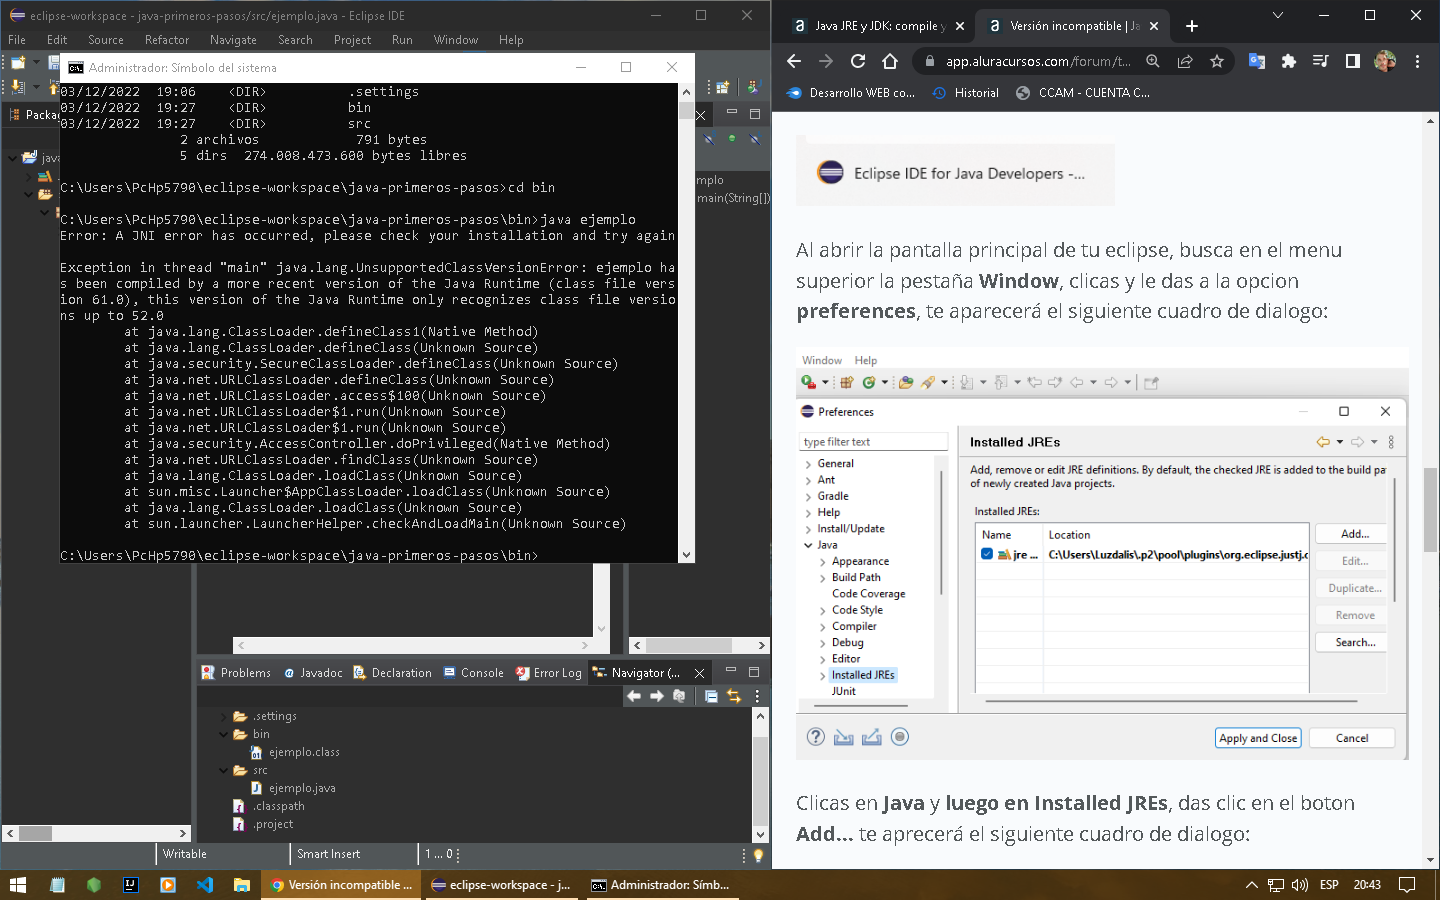Switch to the Error Log tab
Viewport: 1440px width, 900px height.
tap(548, 673)
